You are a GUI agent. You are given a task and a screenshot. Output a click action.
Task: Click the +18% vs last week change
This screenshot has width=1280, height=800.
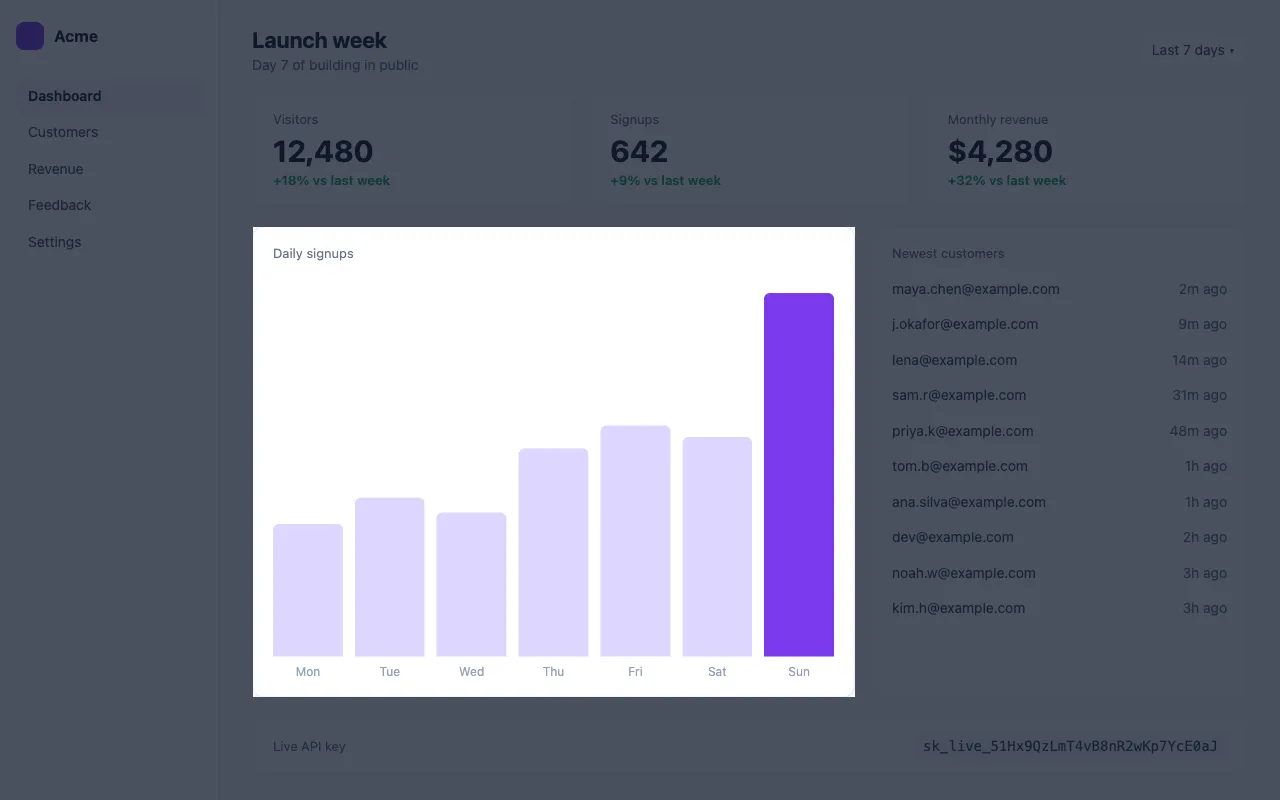point(331,181)
